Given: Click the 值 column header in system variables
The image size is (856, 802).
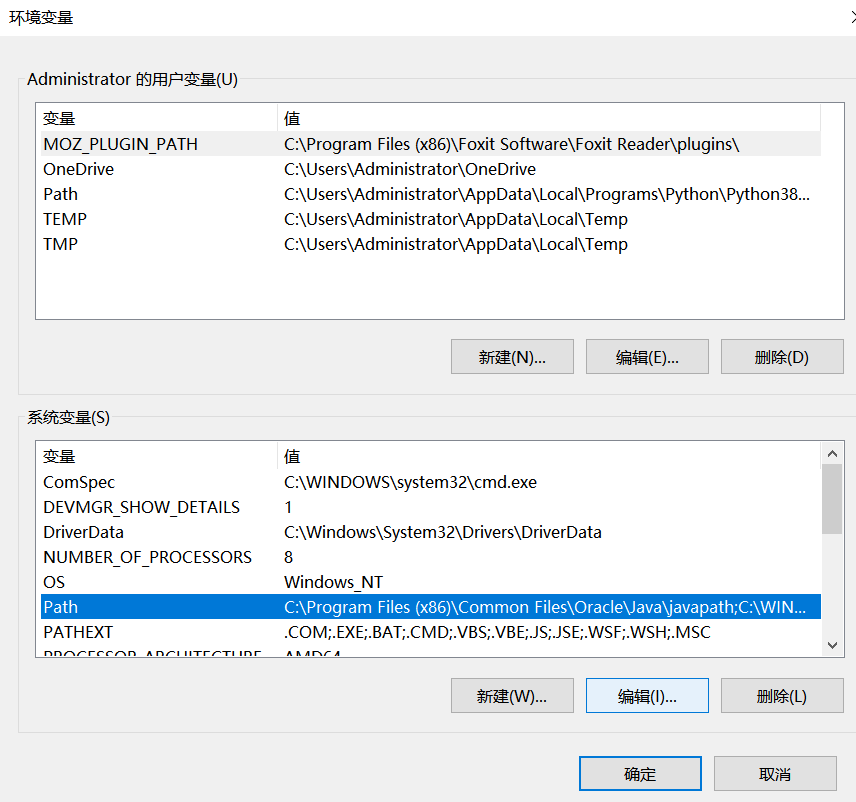Looking at the screenshot, I should click(549, 456).
